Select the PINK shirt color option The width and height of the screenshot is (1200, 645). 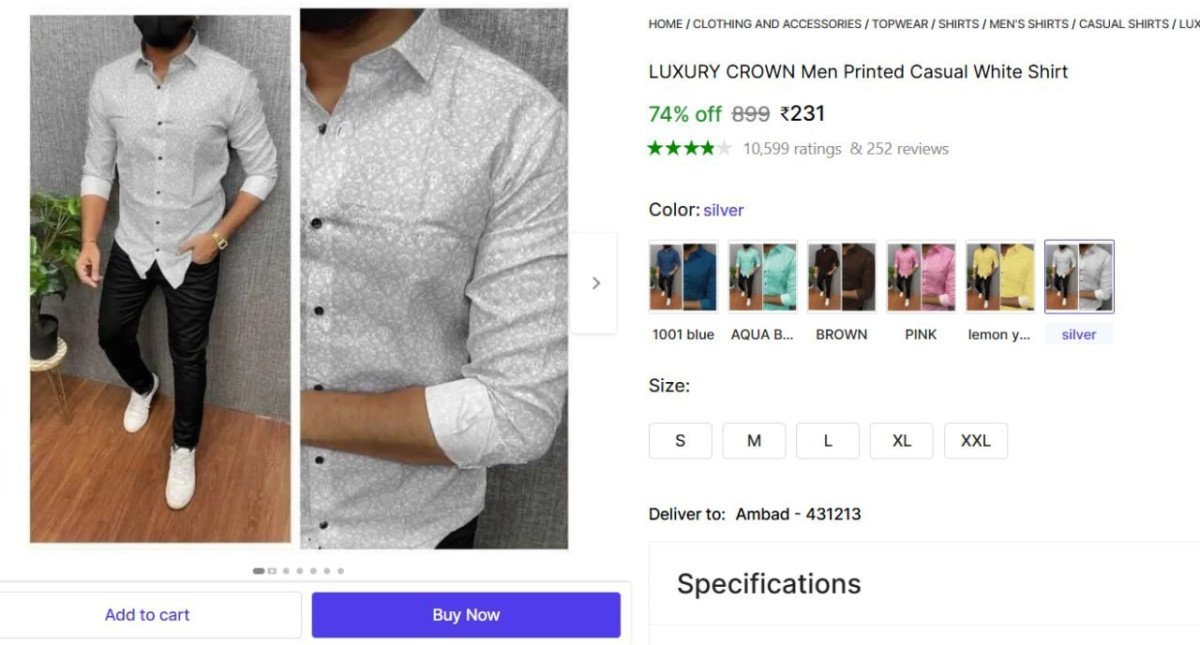(920, 277)
